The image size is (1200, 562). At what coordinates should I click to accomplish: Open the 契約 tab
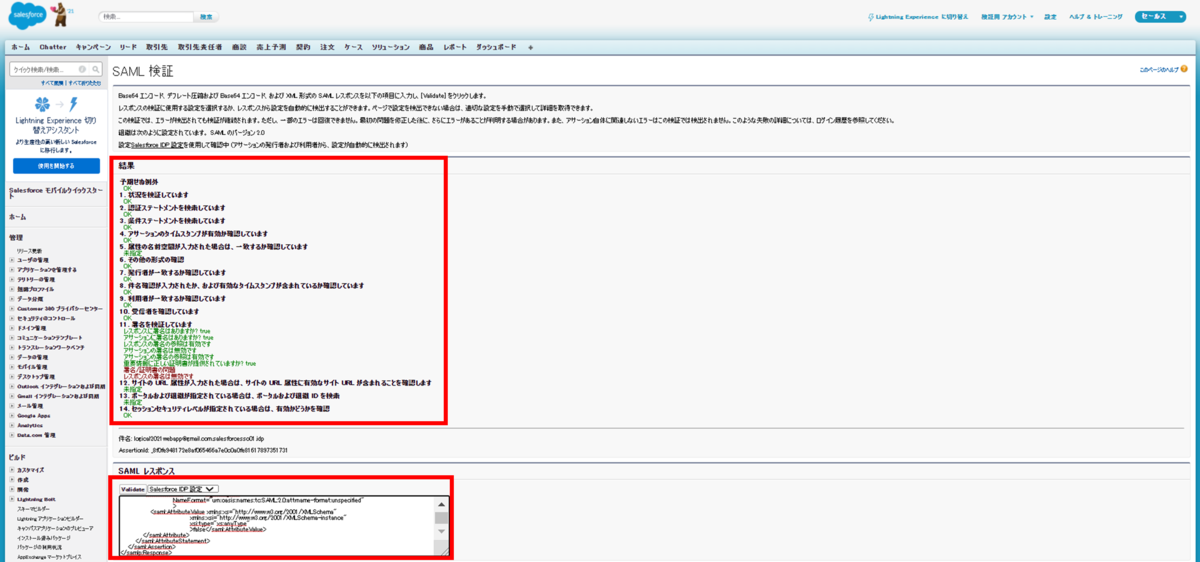click(x=304, y=47)
